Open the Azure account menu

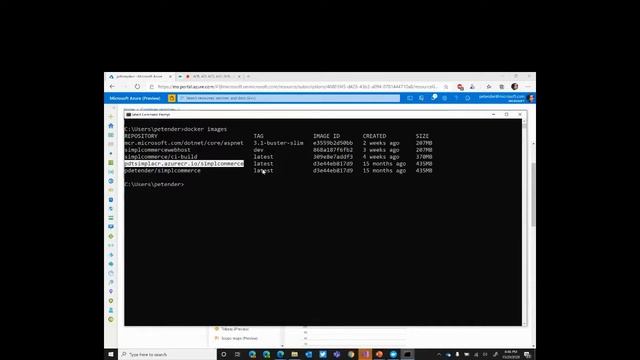[506, 98]
